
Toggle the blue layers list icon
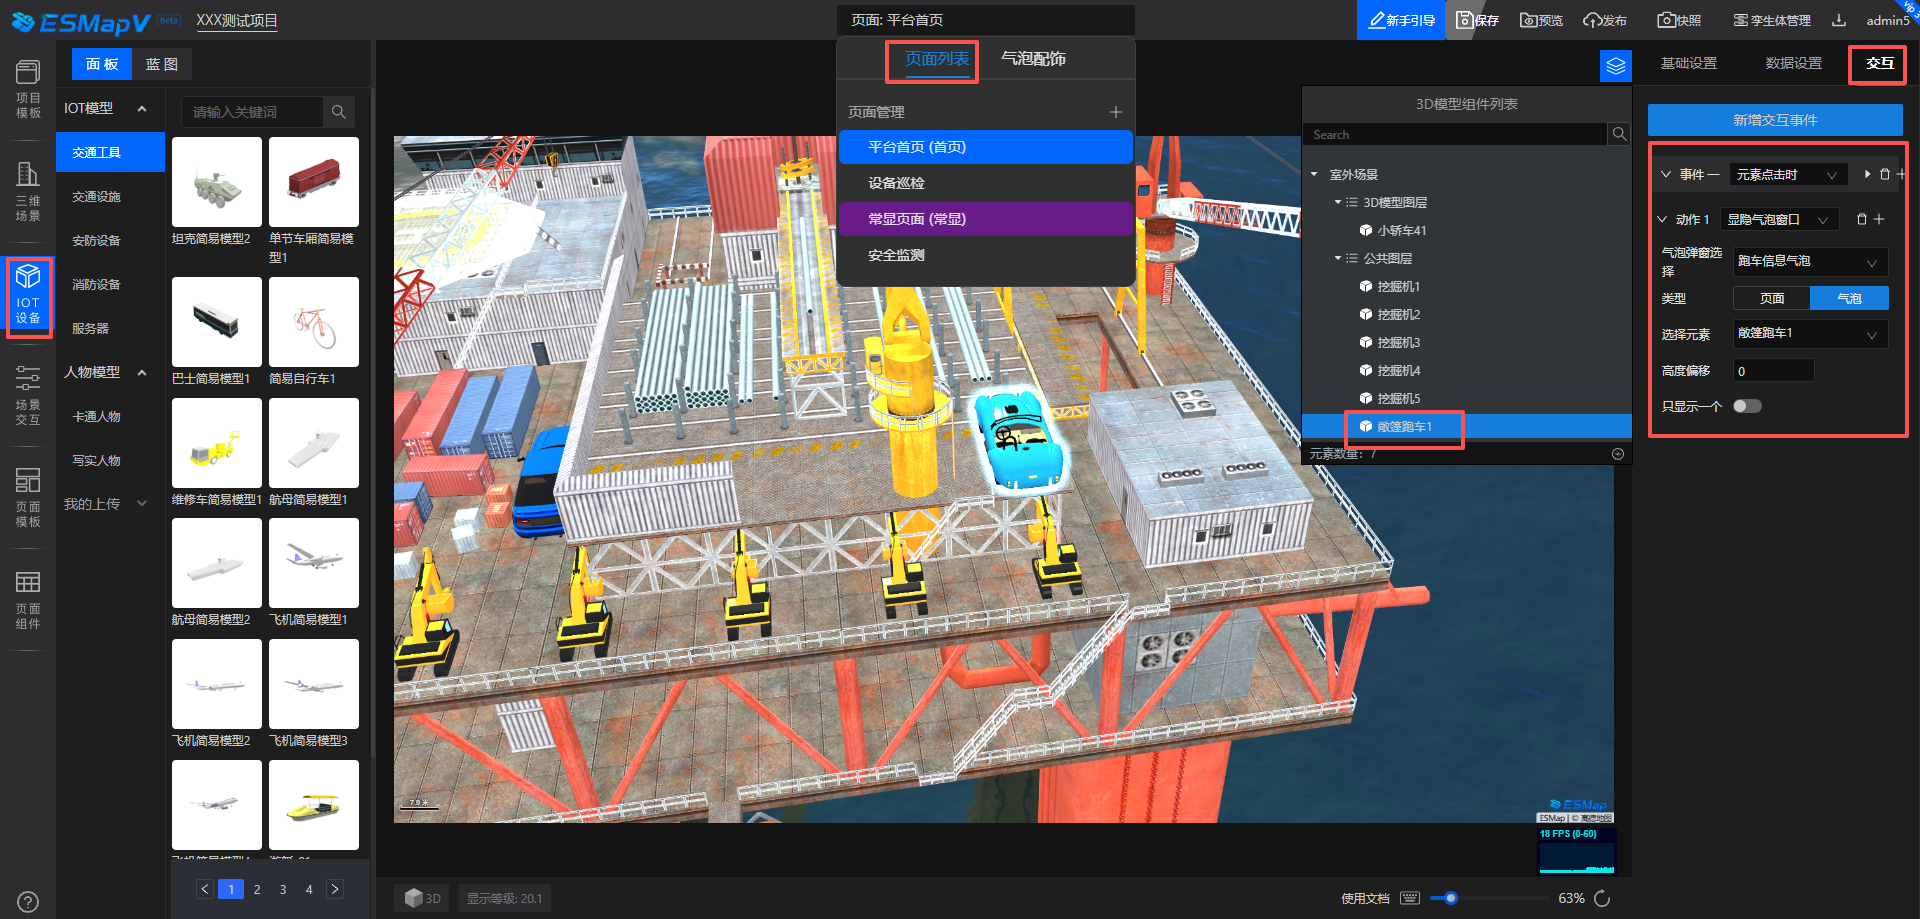(1616, 66)
